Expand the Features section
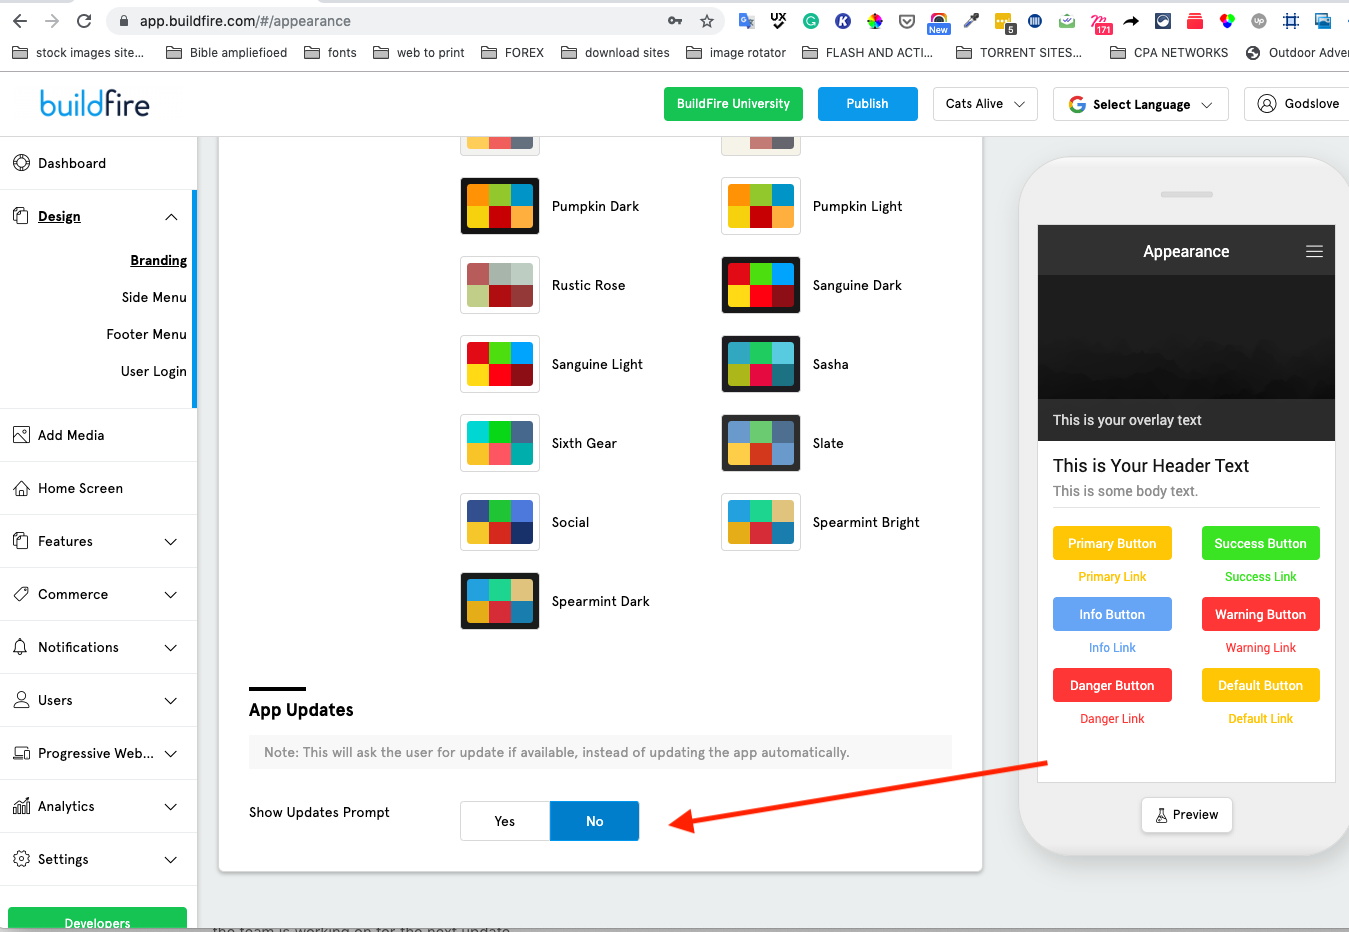This screenshot has height=932, width=1349. point(171,542)
